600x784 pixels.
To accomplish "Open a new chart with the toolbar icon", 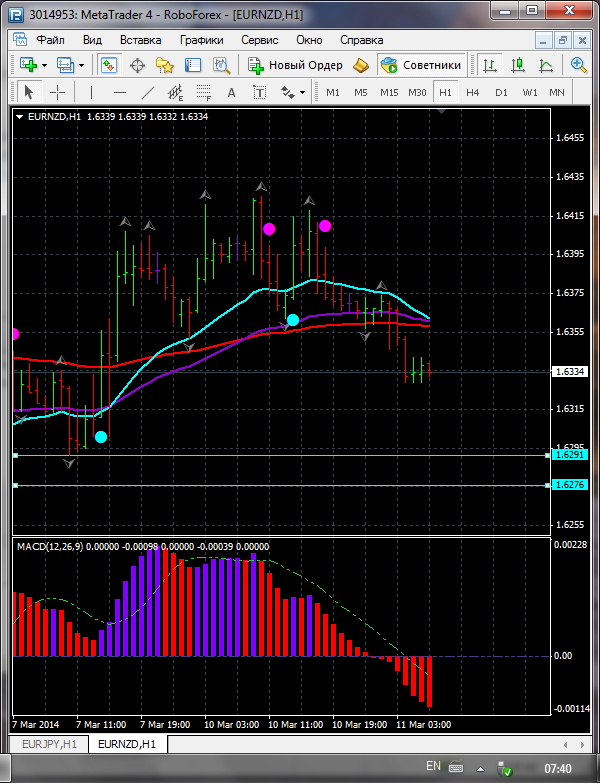I will click(x=28, y=65).
